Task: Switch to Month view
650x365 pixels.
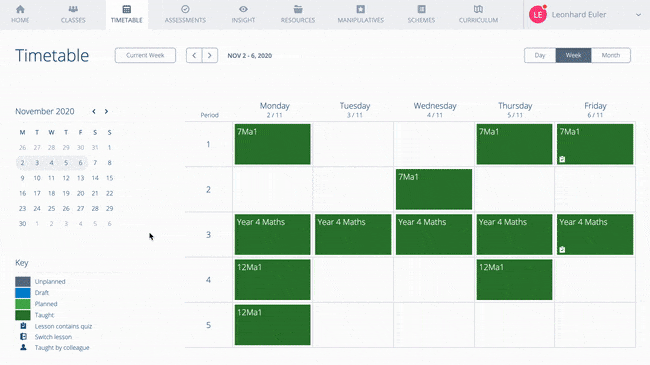Action: coord(611,55)
